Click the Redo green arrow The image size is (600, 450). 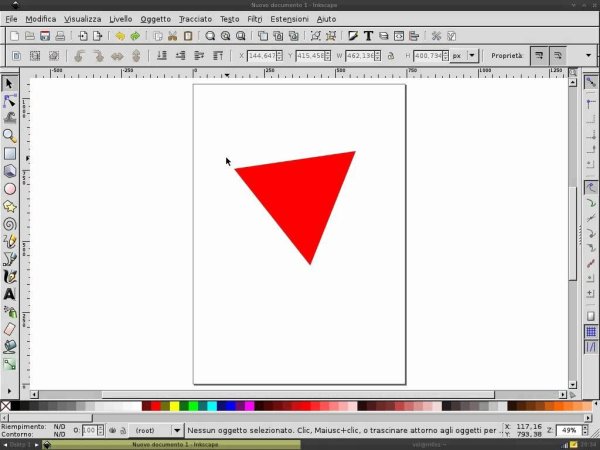click(135, 36)
